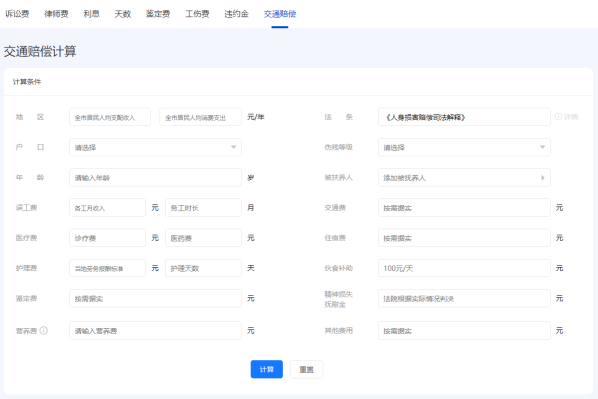
Task: Open the 工伤费 tab
Action: pyautogui.click(x=197, y=14)
